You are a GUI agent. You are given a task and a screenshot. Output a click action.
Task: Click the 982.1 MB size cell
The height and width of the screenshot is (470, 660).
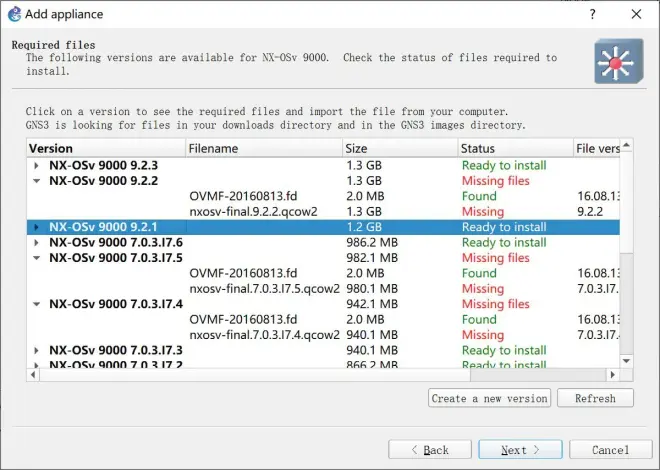pos(372,258)
